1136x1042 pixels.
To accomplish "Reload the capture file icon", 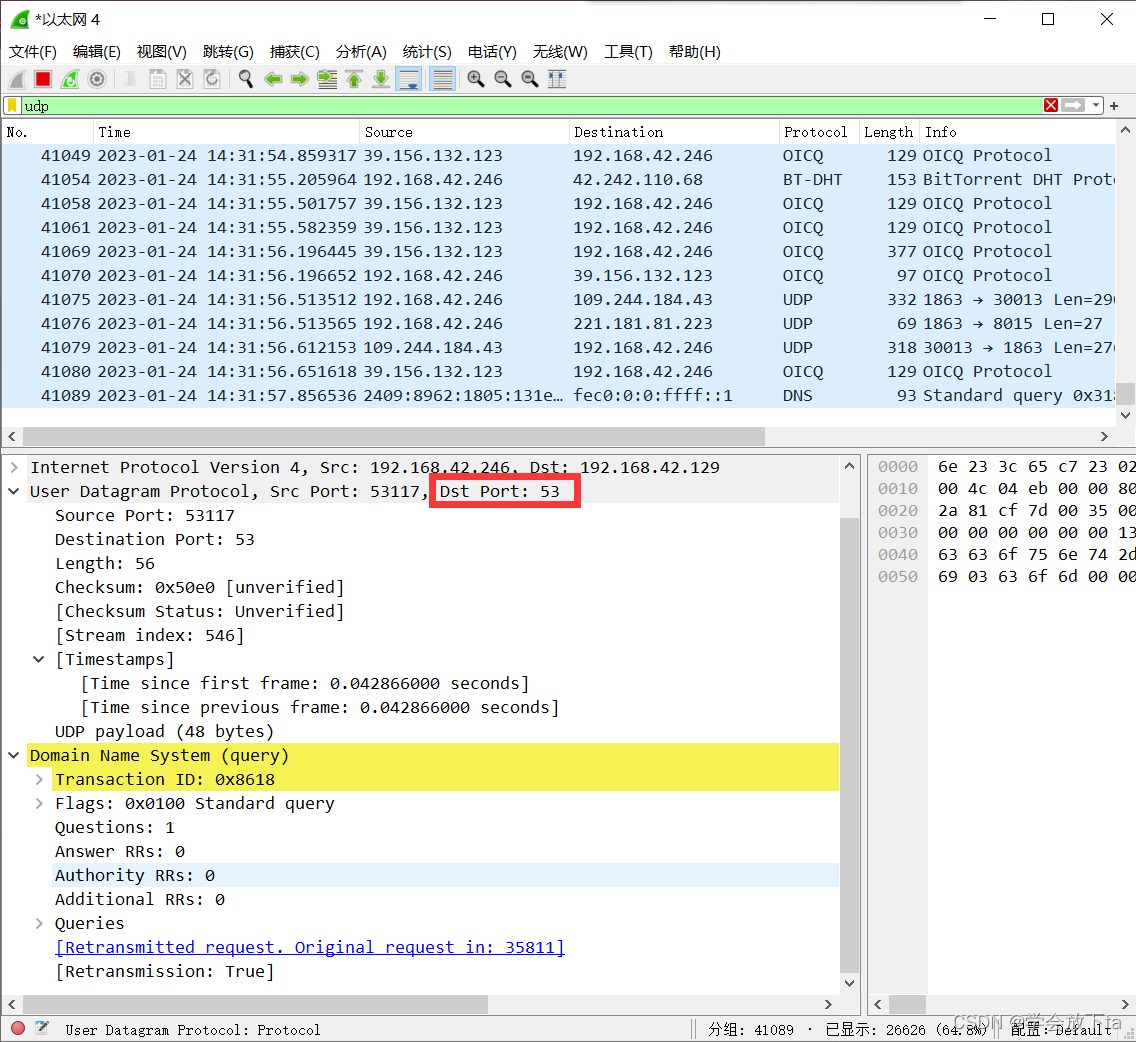I will click(212, 79).
